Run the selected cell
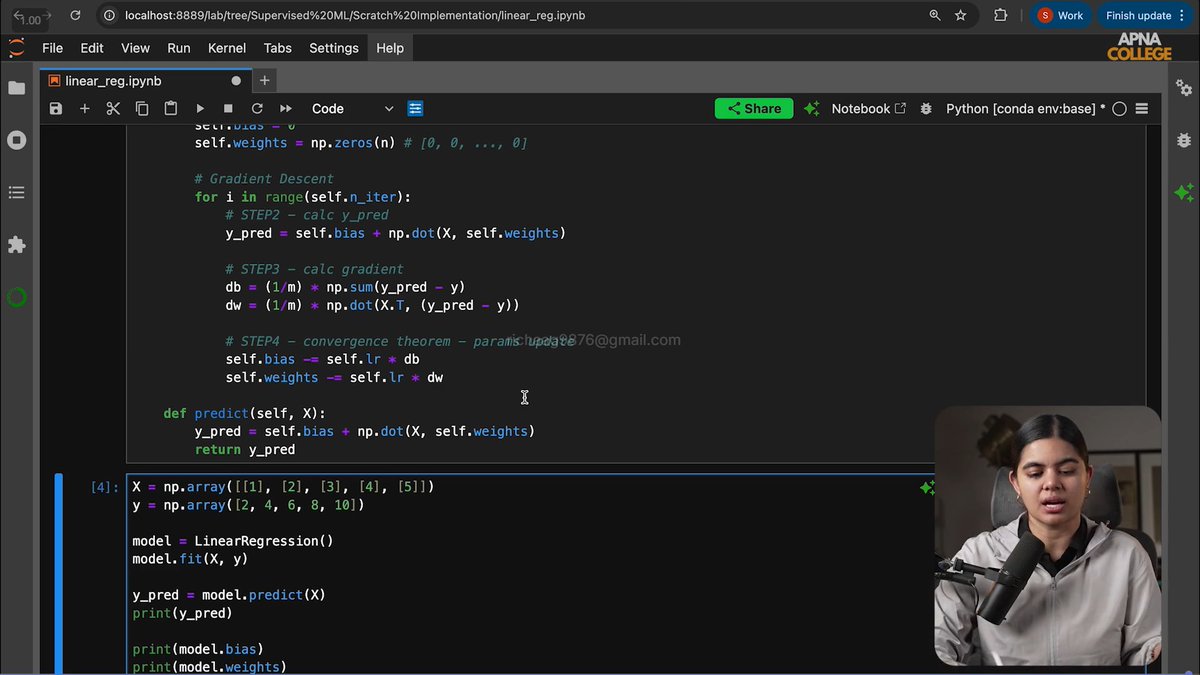The width and height of the screenshot is (1200, 675). 200,109
